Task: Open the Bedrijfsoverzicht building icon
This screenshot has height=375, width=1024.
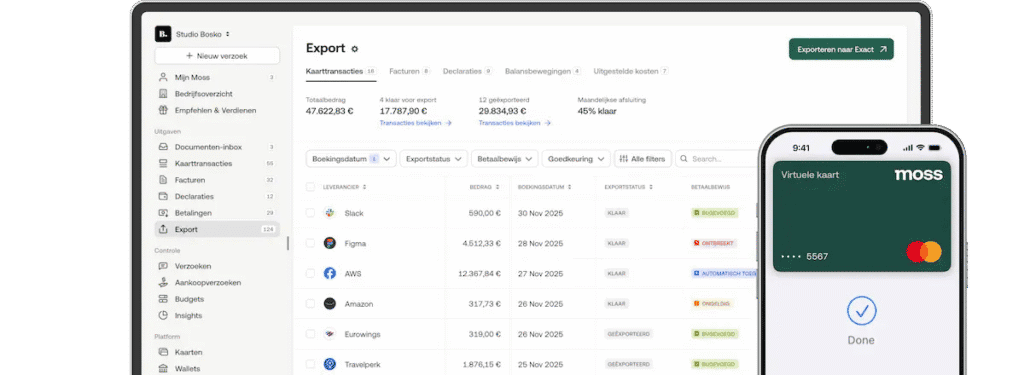Action: [x=163, y=93]
